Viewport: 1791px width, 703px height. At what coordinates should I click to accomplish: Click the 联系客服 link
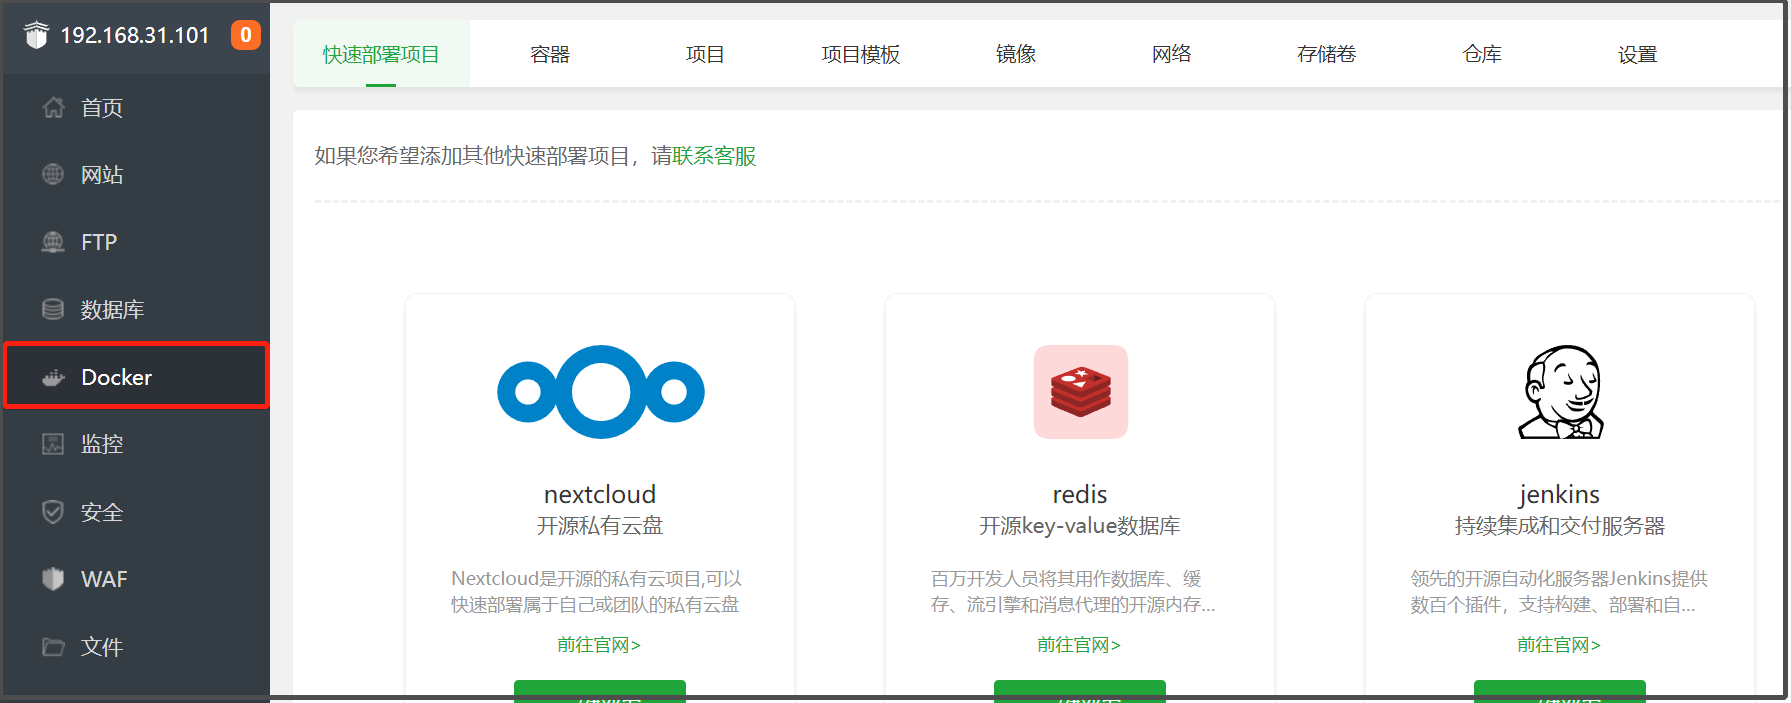(x=714, y=156)
